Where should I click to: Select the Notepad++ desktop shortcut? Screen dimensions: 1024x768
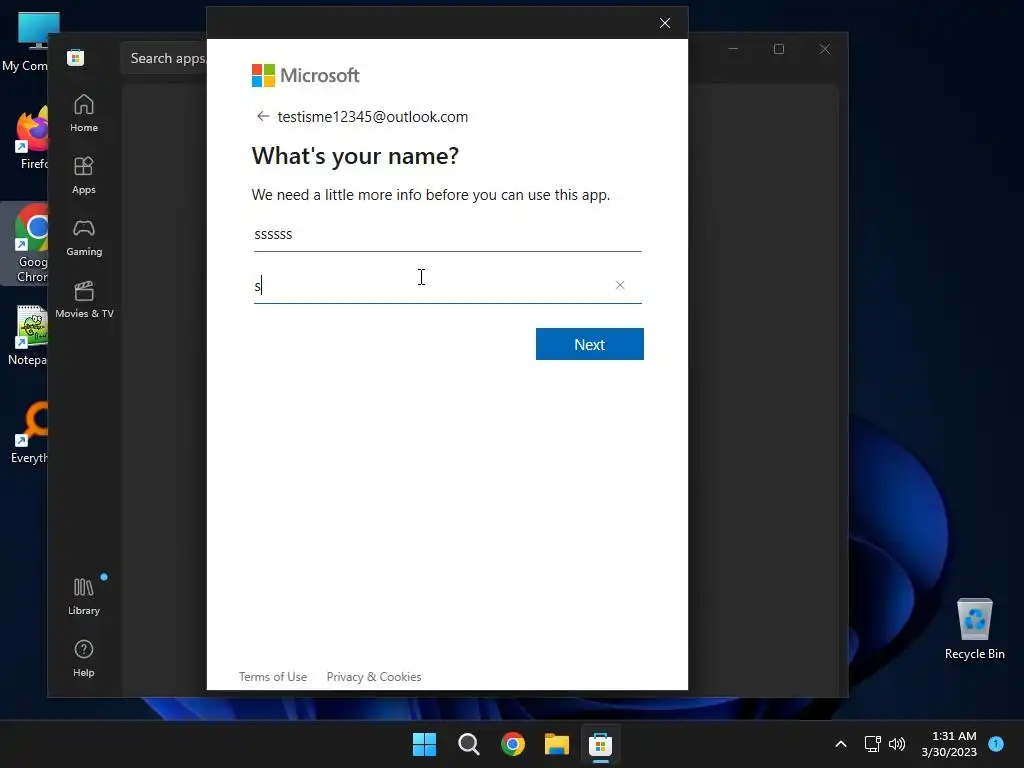click(x=27, y=336)
